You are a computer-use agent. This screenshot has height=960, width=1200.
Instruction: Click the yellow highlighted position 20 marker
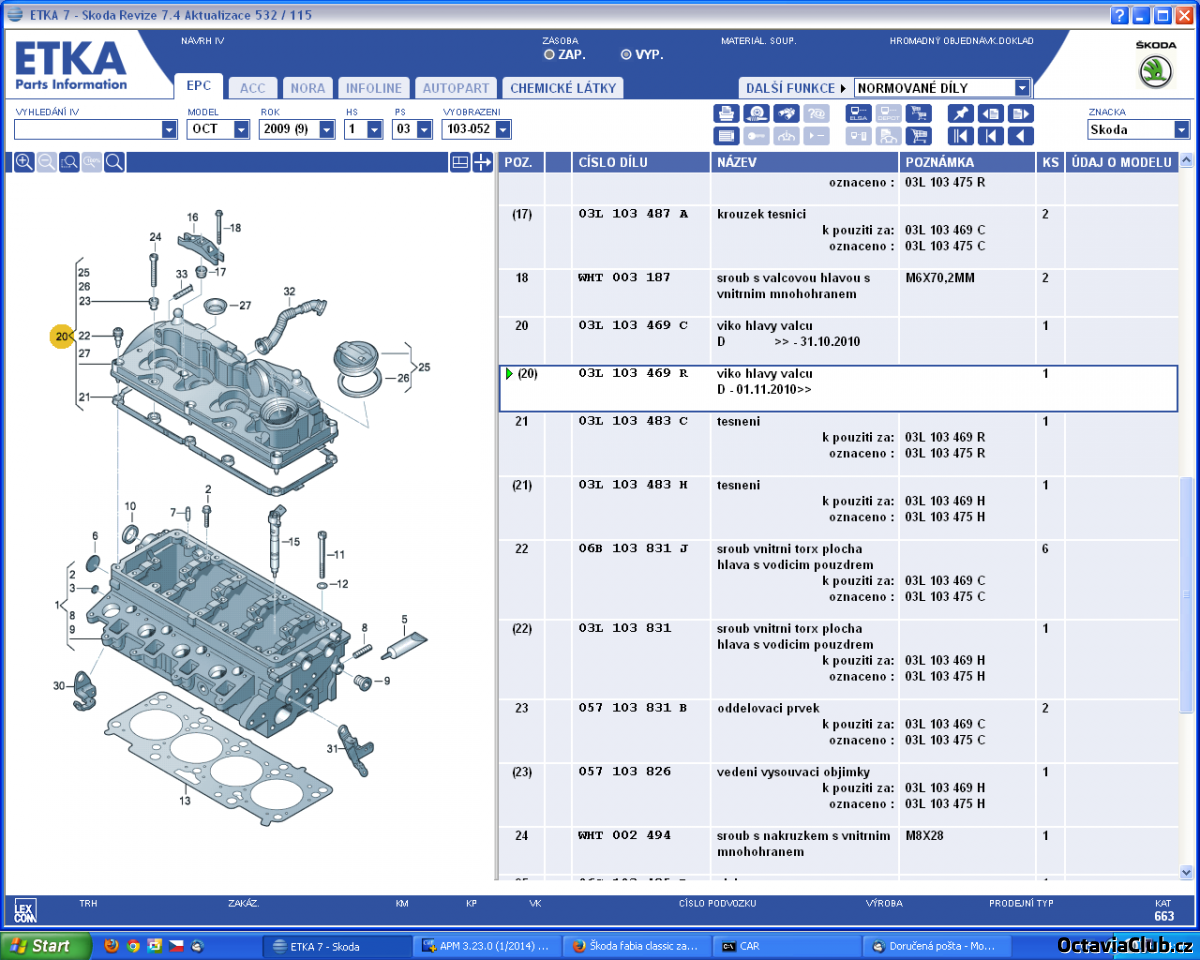tap(62, 337)
